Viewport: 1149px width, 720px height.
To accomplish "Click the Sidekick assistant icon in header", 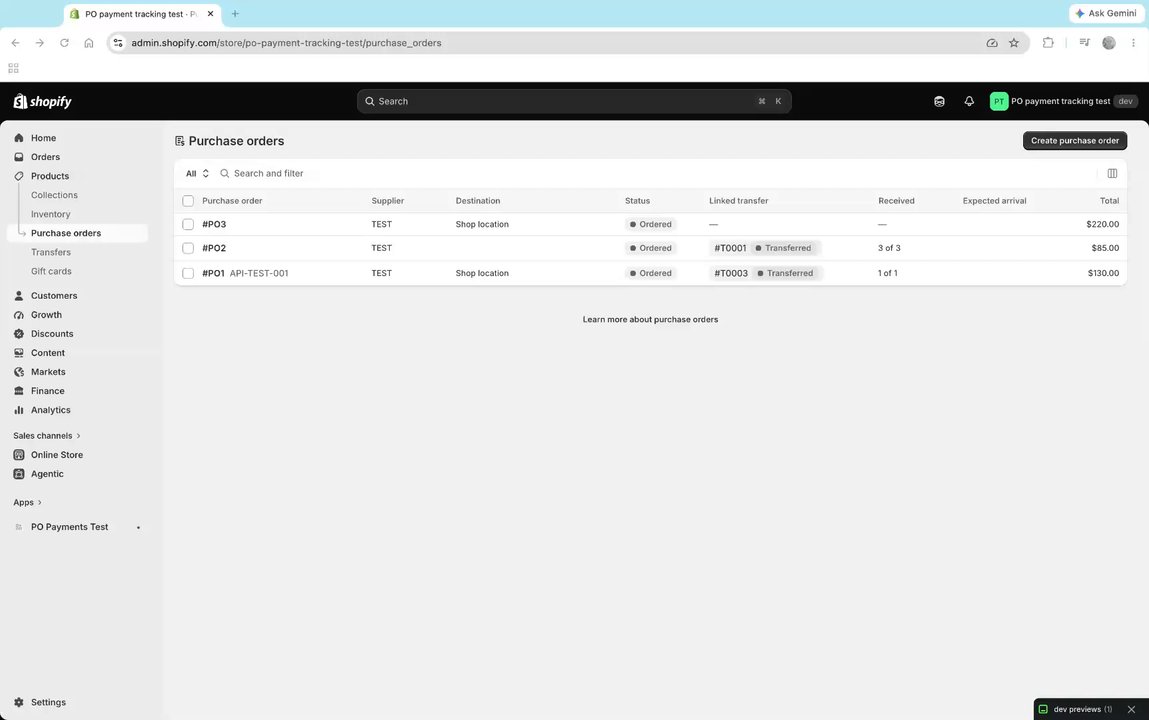I will 939,101.
